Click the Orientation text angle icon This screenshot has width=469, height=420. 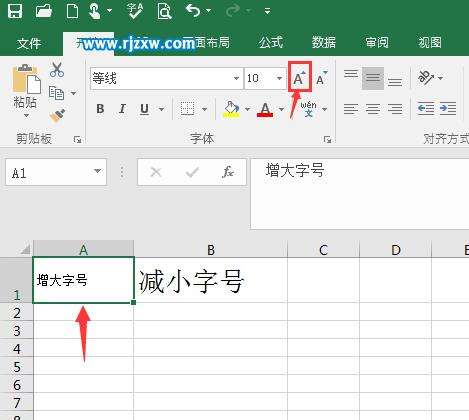pyautogui.click(x=426, y=78)
